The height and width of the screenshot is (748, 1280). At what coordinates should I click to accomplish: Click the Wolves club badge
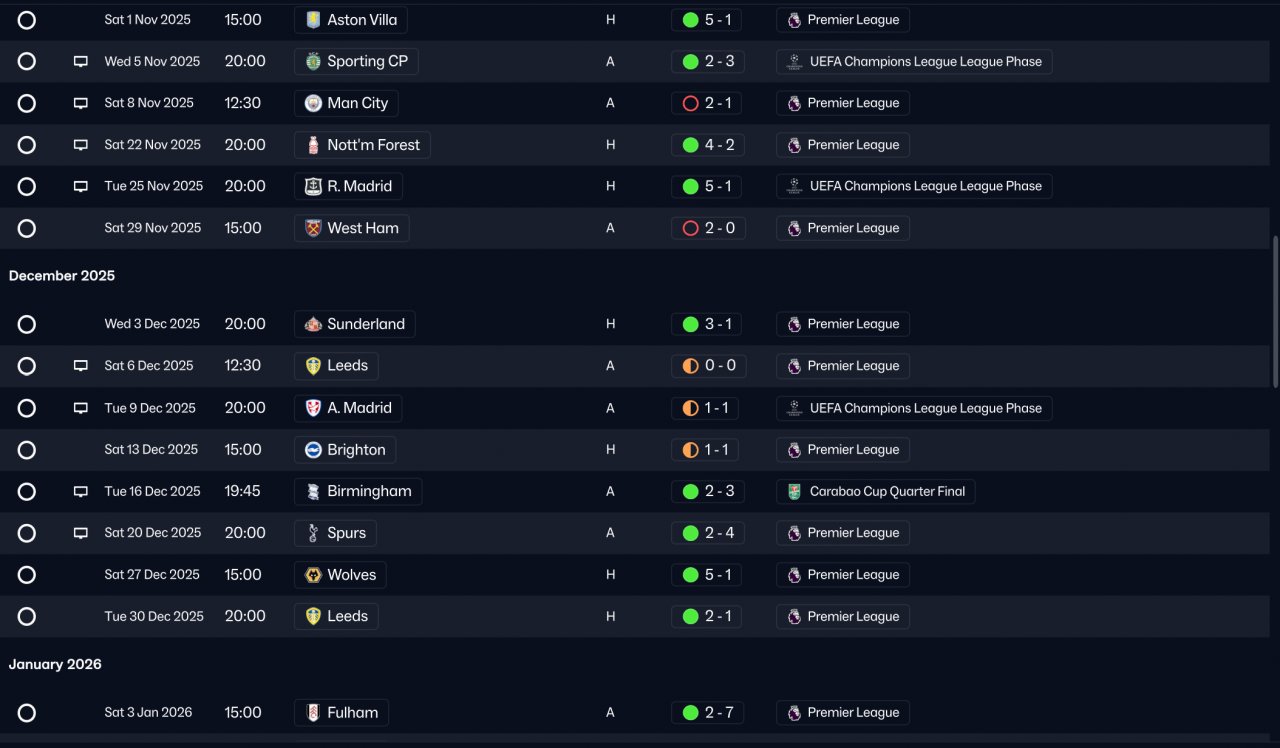tap(313, 575)
